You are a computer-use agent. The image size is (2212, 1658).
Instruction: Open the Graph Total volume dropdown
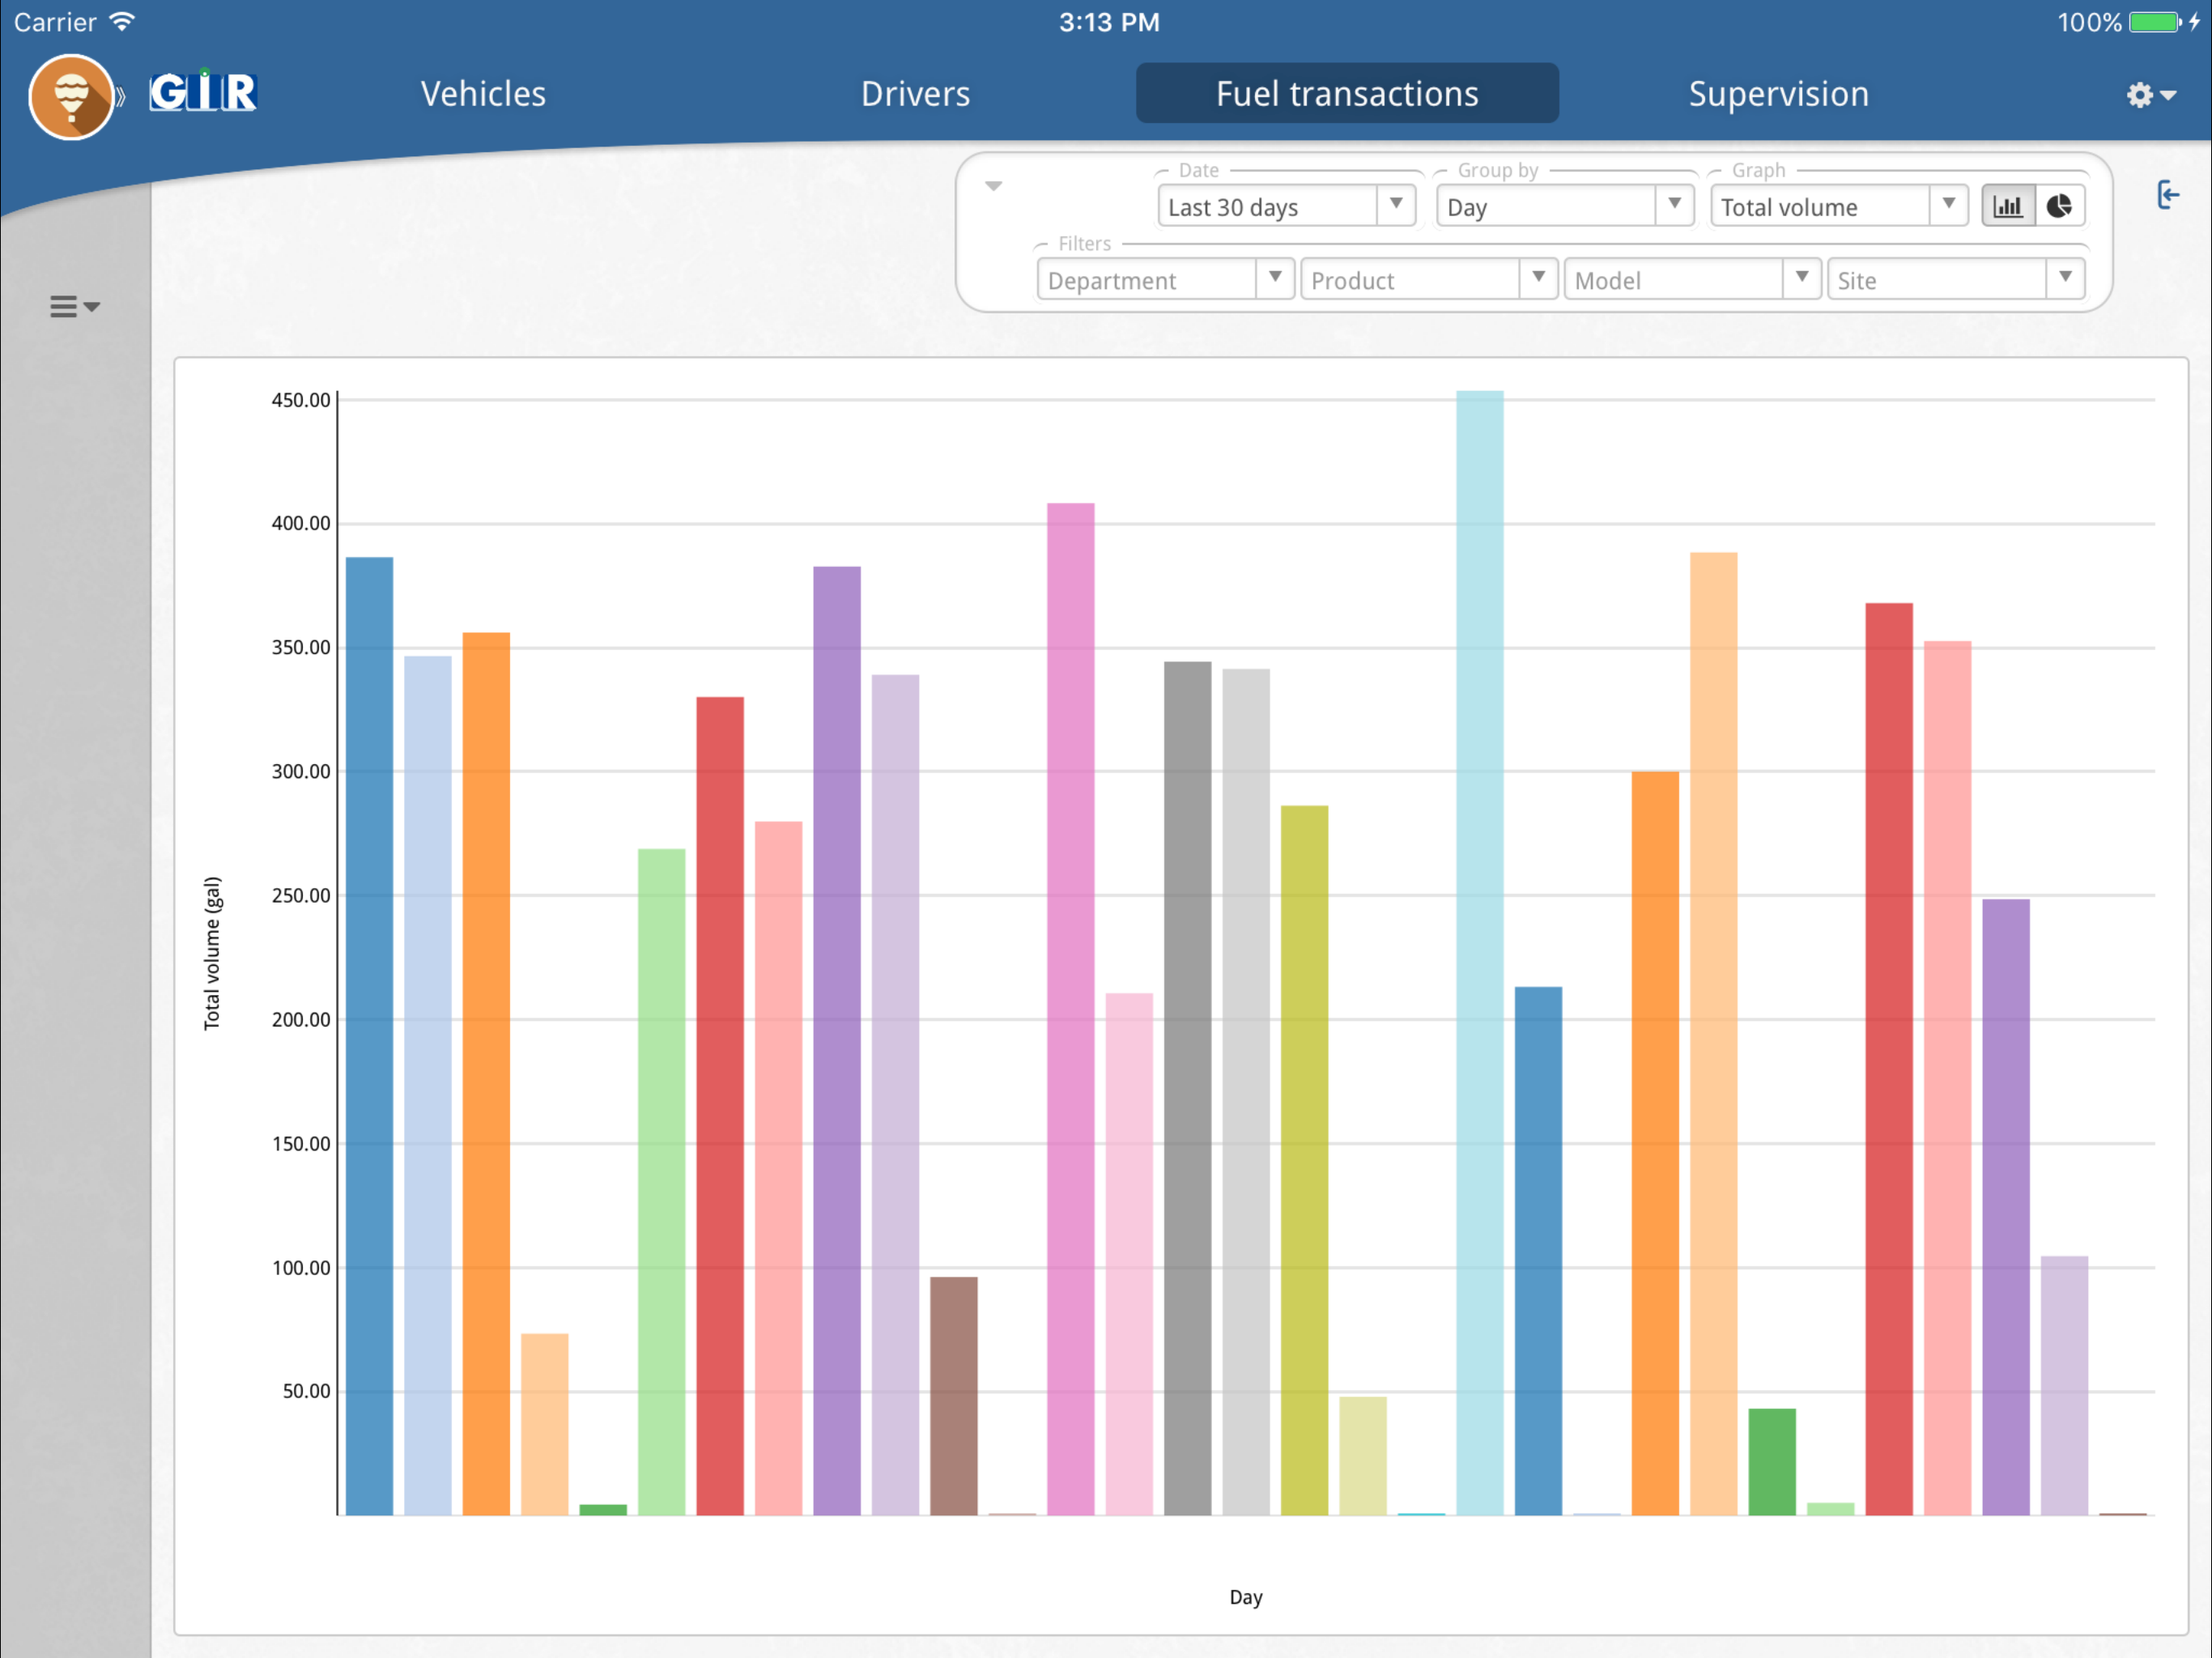1838,206
